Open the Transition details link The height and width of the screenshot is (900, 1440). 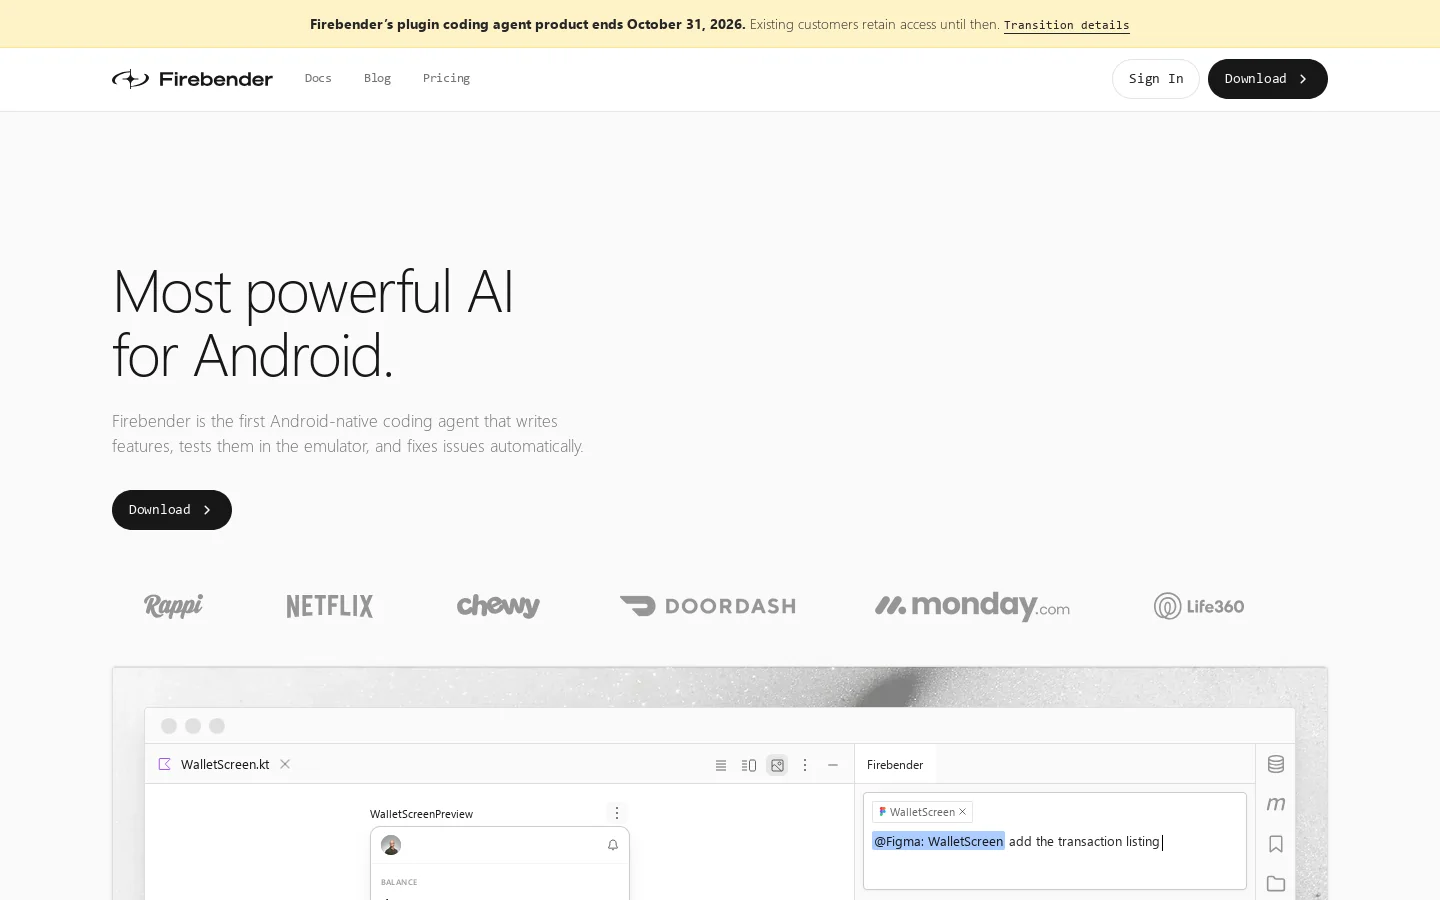pyautogui.click(x=1067, y=25)
